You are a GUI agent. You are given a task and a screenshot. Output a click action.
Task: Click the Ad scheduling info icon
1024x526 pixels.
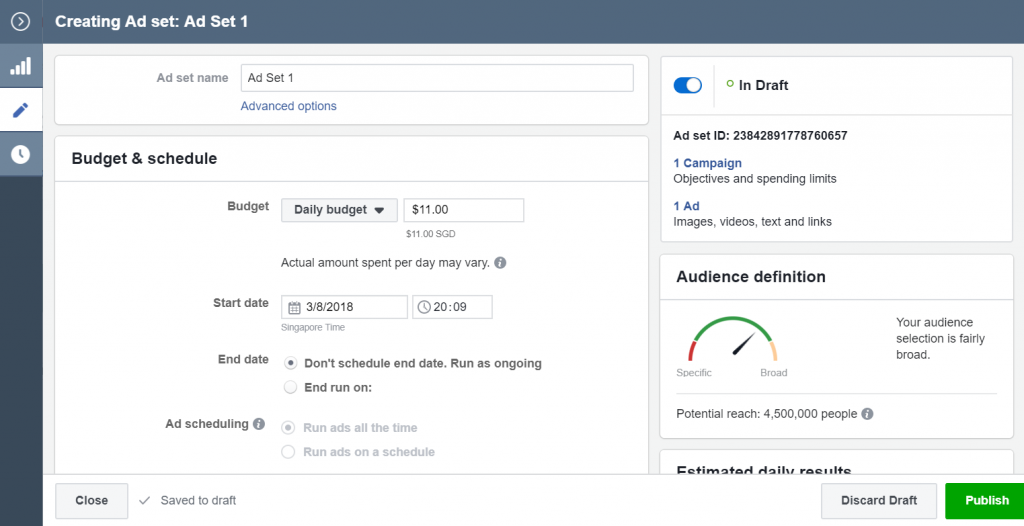coord(259,424)
